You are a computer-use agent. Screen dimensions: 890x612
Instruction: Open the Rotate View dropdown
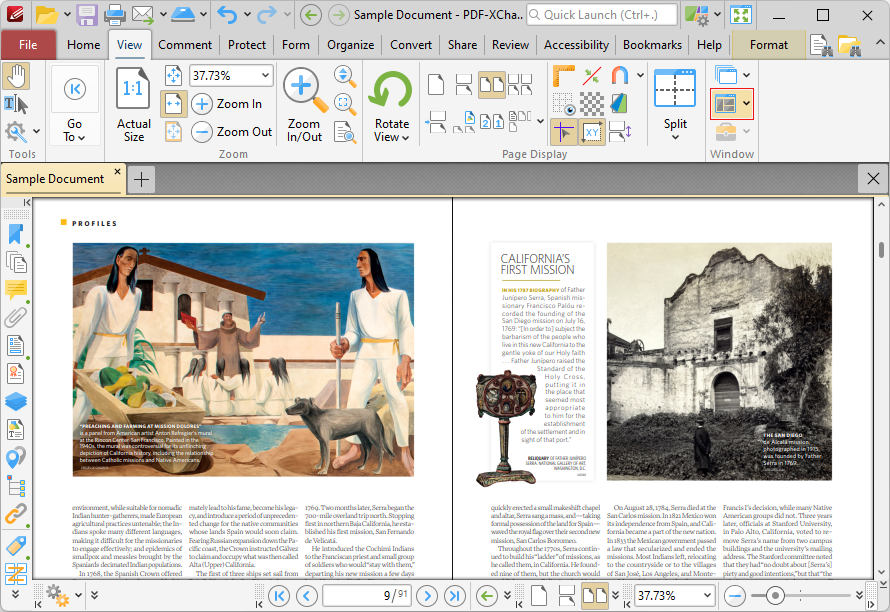(x=392, y=104)
